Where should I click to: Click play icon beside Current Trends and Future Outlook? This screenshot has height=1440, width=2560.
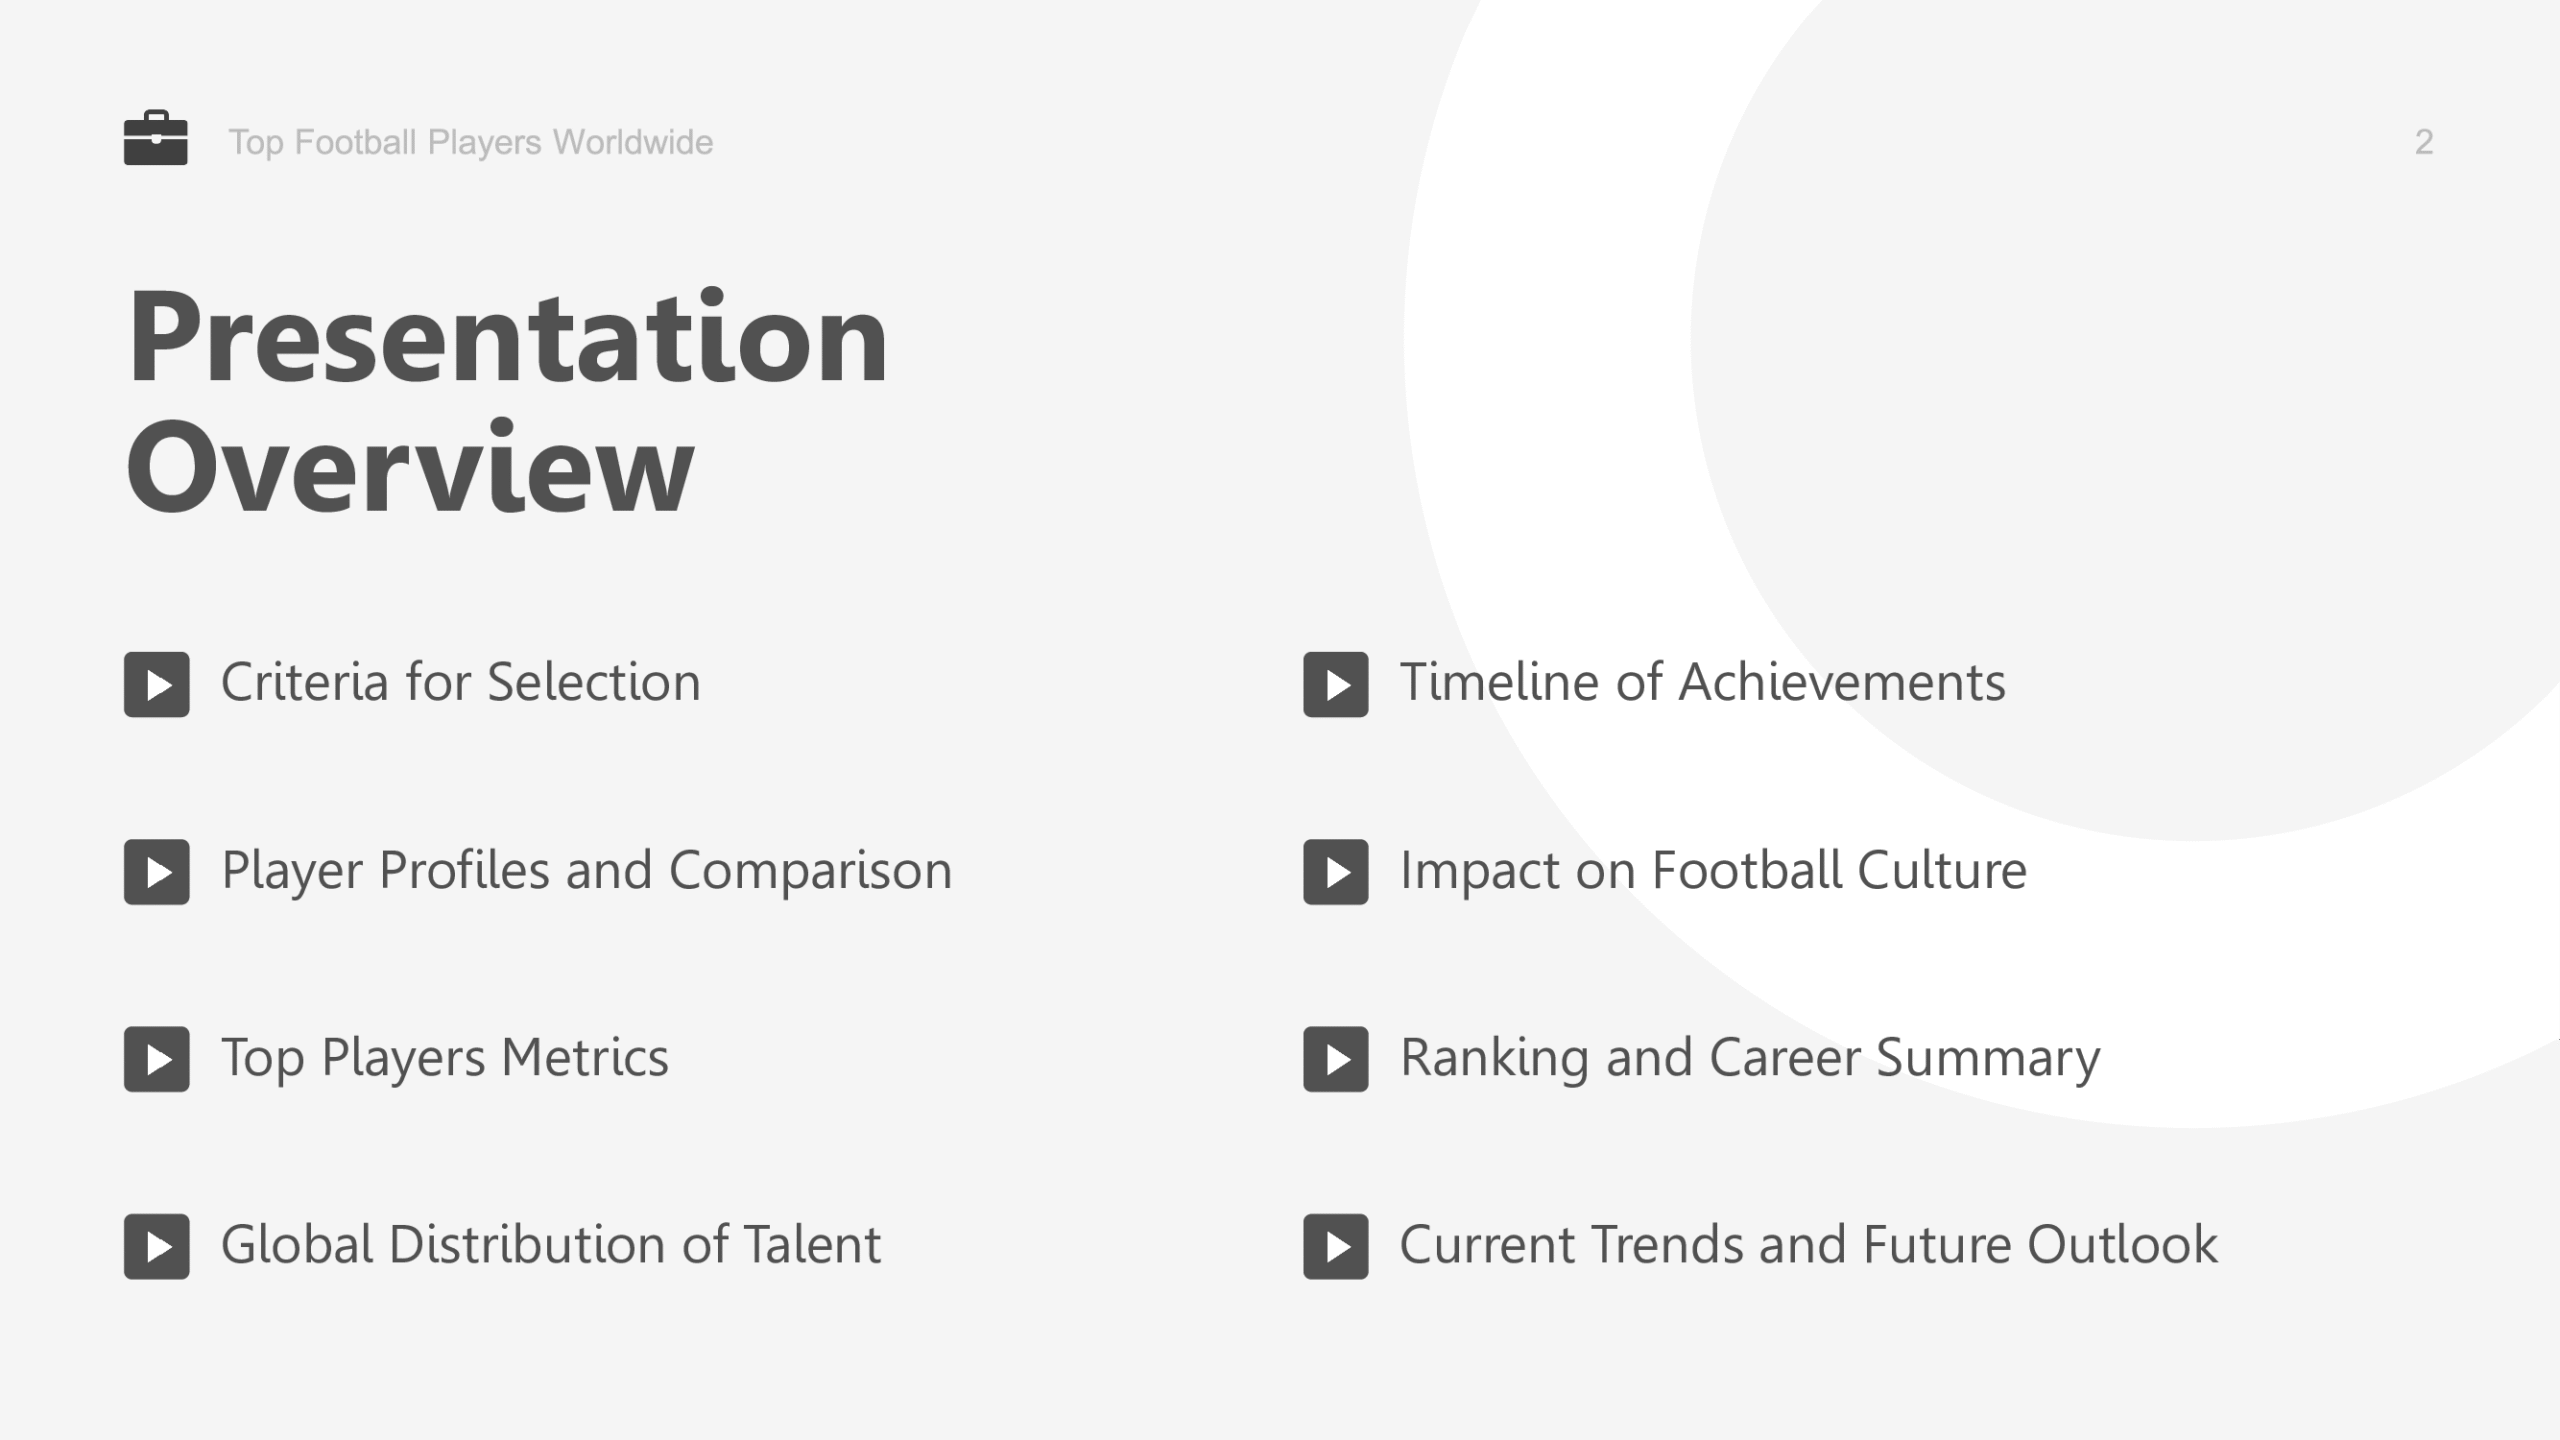(1335, 1246)
